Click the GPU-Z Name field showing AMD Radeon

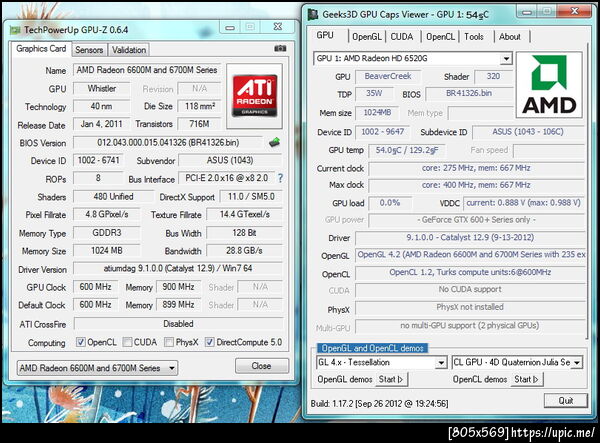[147, 70]
